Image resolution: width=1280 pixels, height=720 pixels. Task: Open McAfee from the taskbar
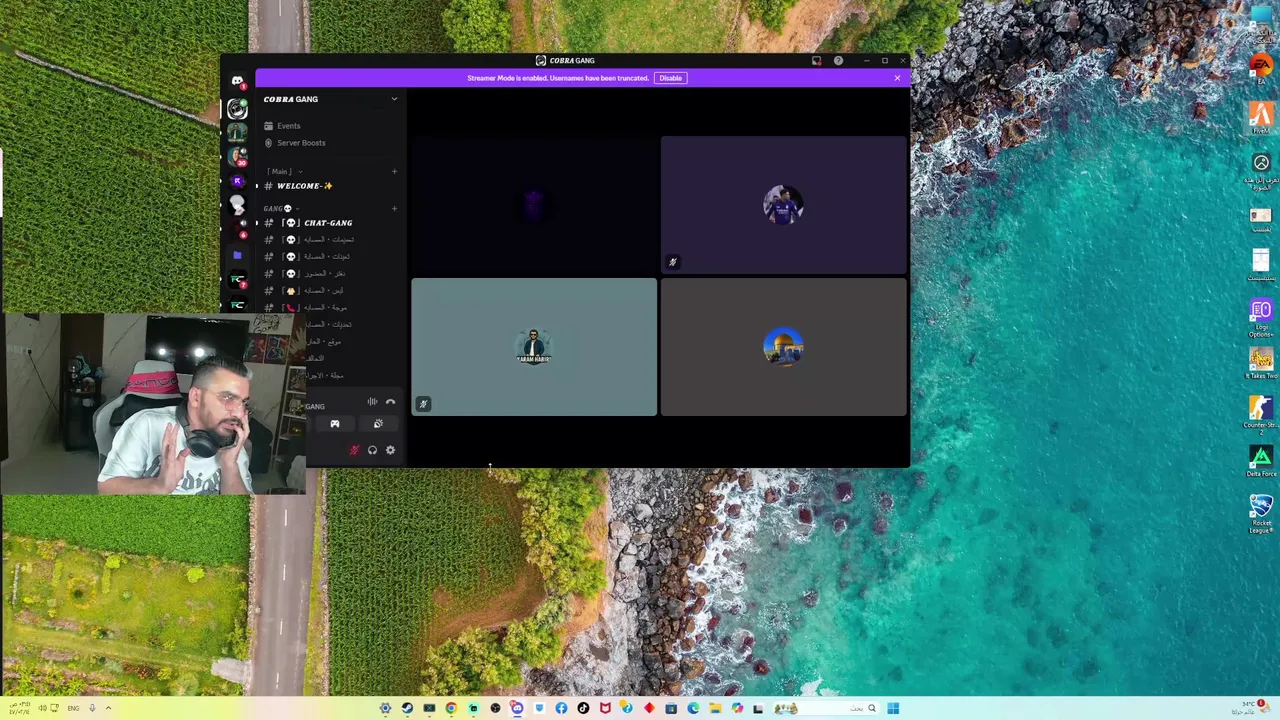click(605, 708)
